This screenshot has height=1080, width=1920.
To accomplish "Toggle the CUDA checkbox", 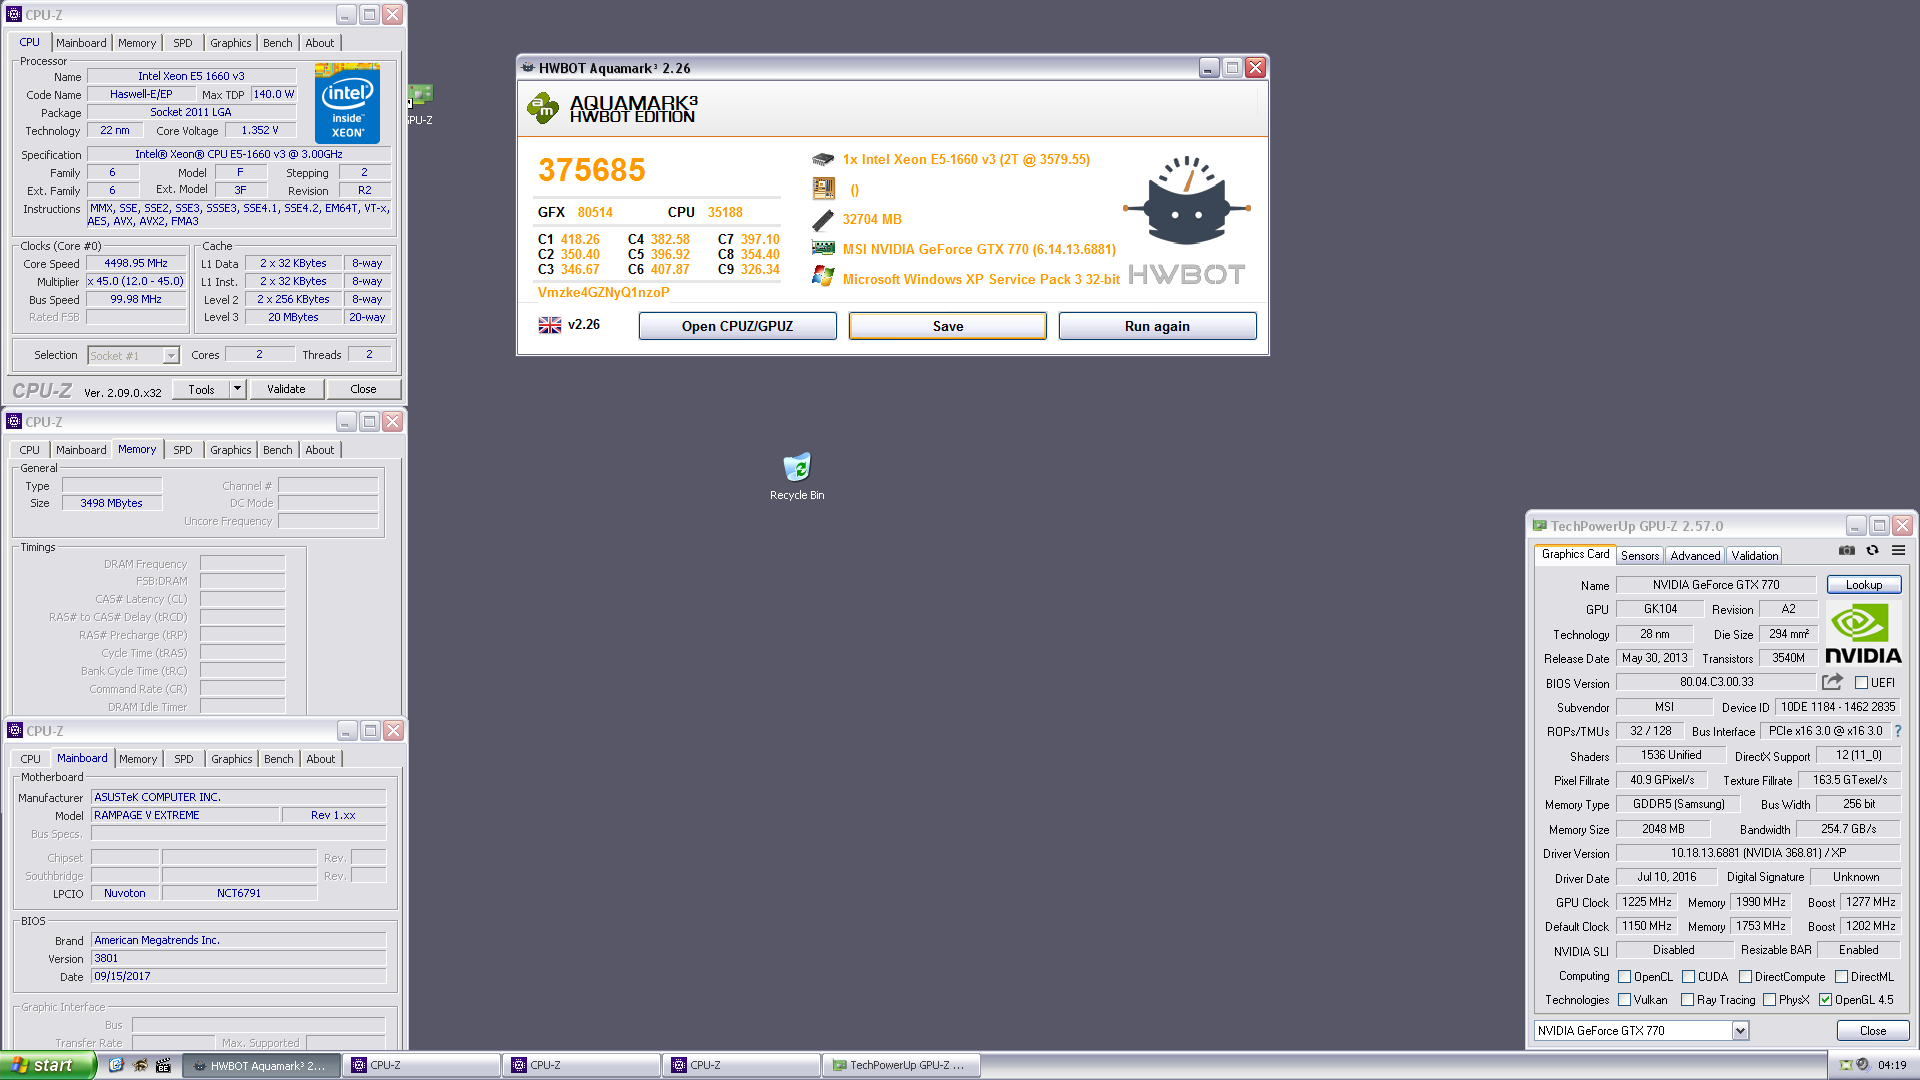I will 1688,977.
